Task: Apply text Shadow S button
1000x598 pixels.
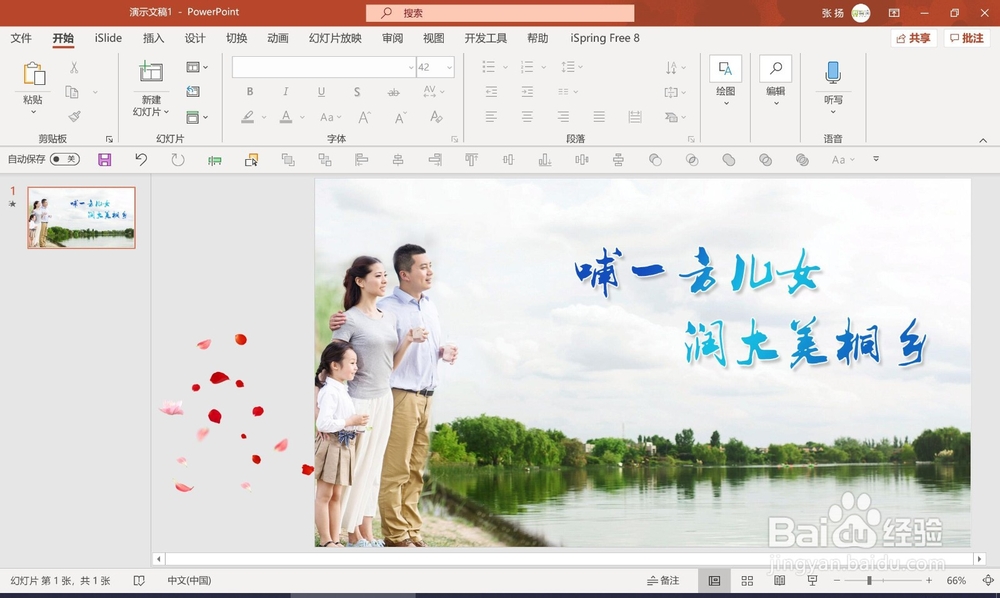Action: point(357,92)
